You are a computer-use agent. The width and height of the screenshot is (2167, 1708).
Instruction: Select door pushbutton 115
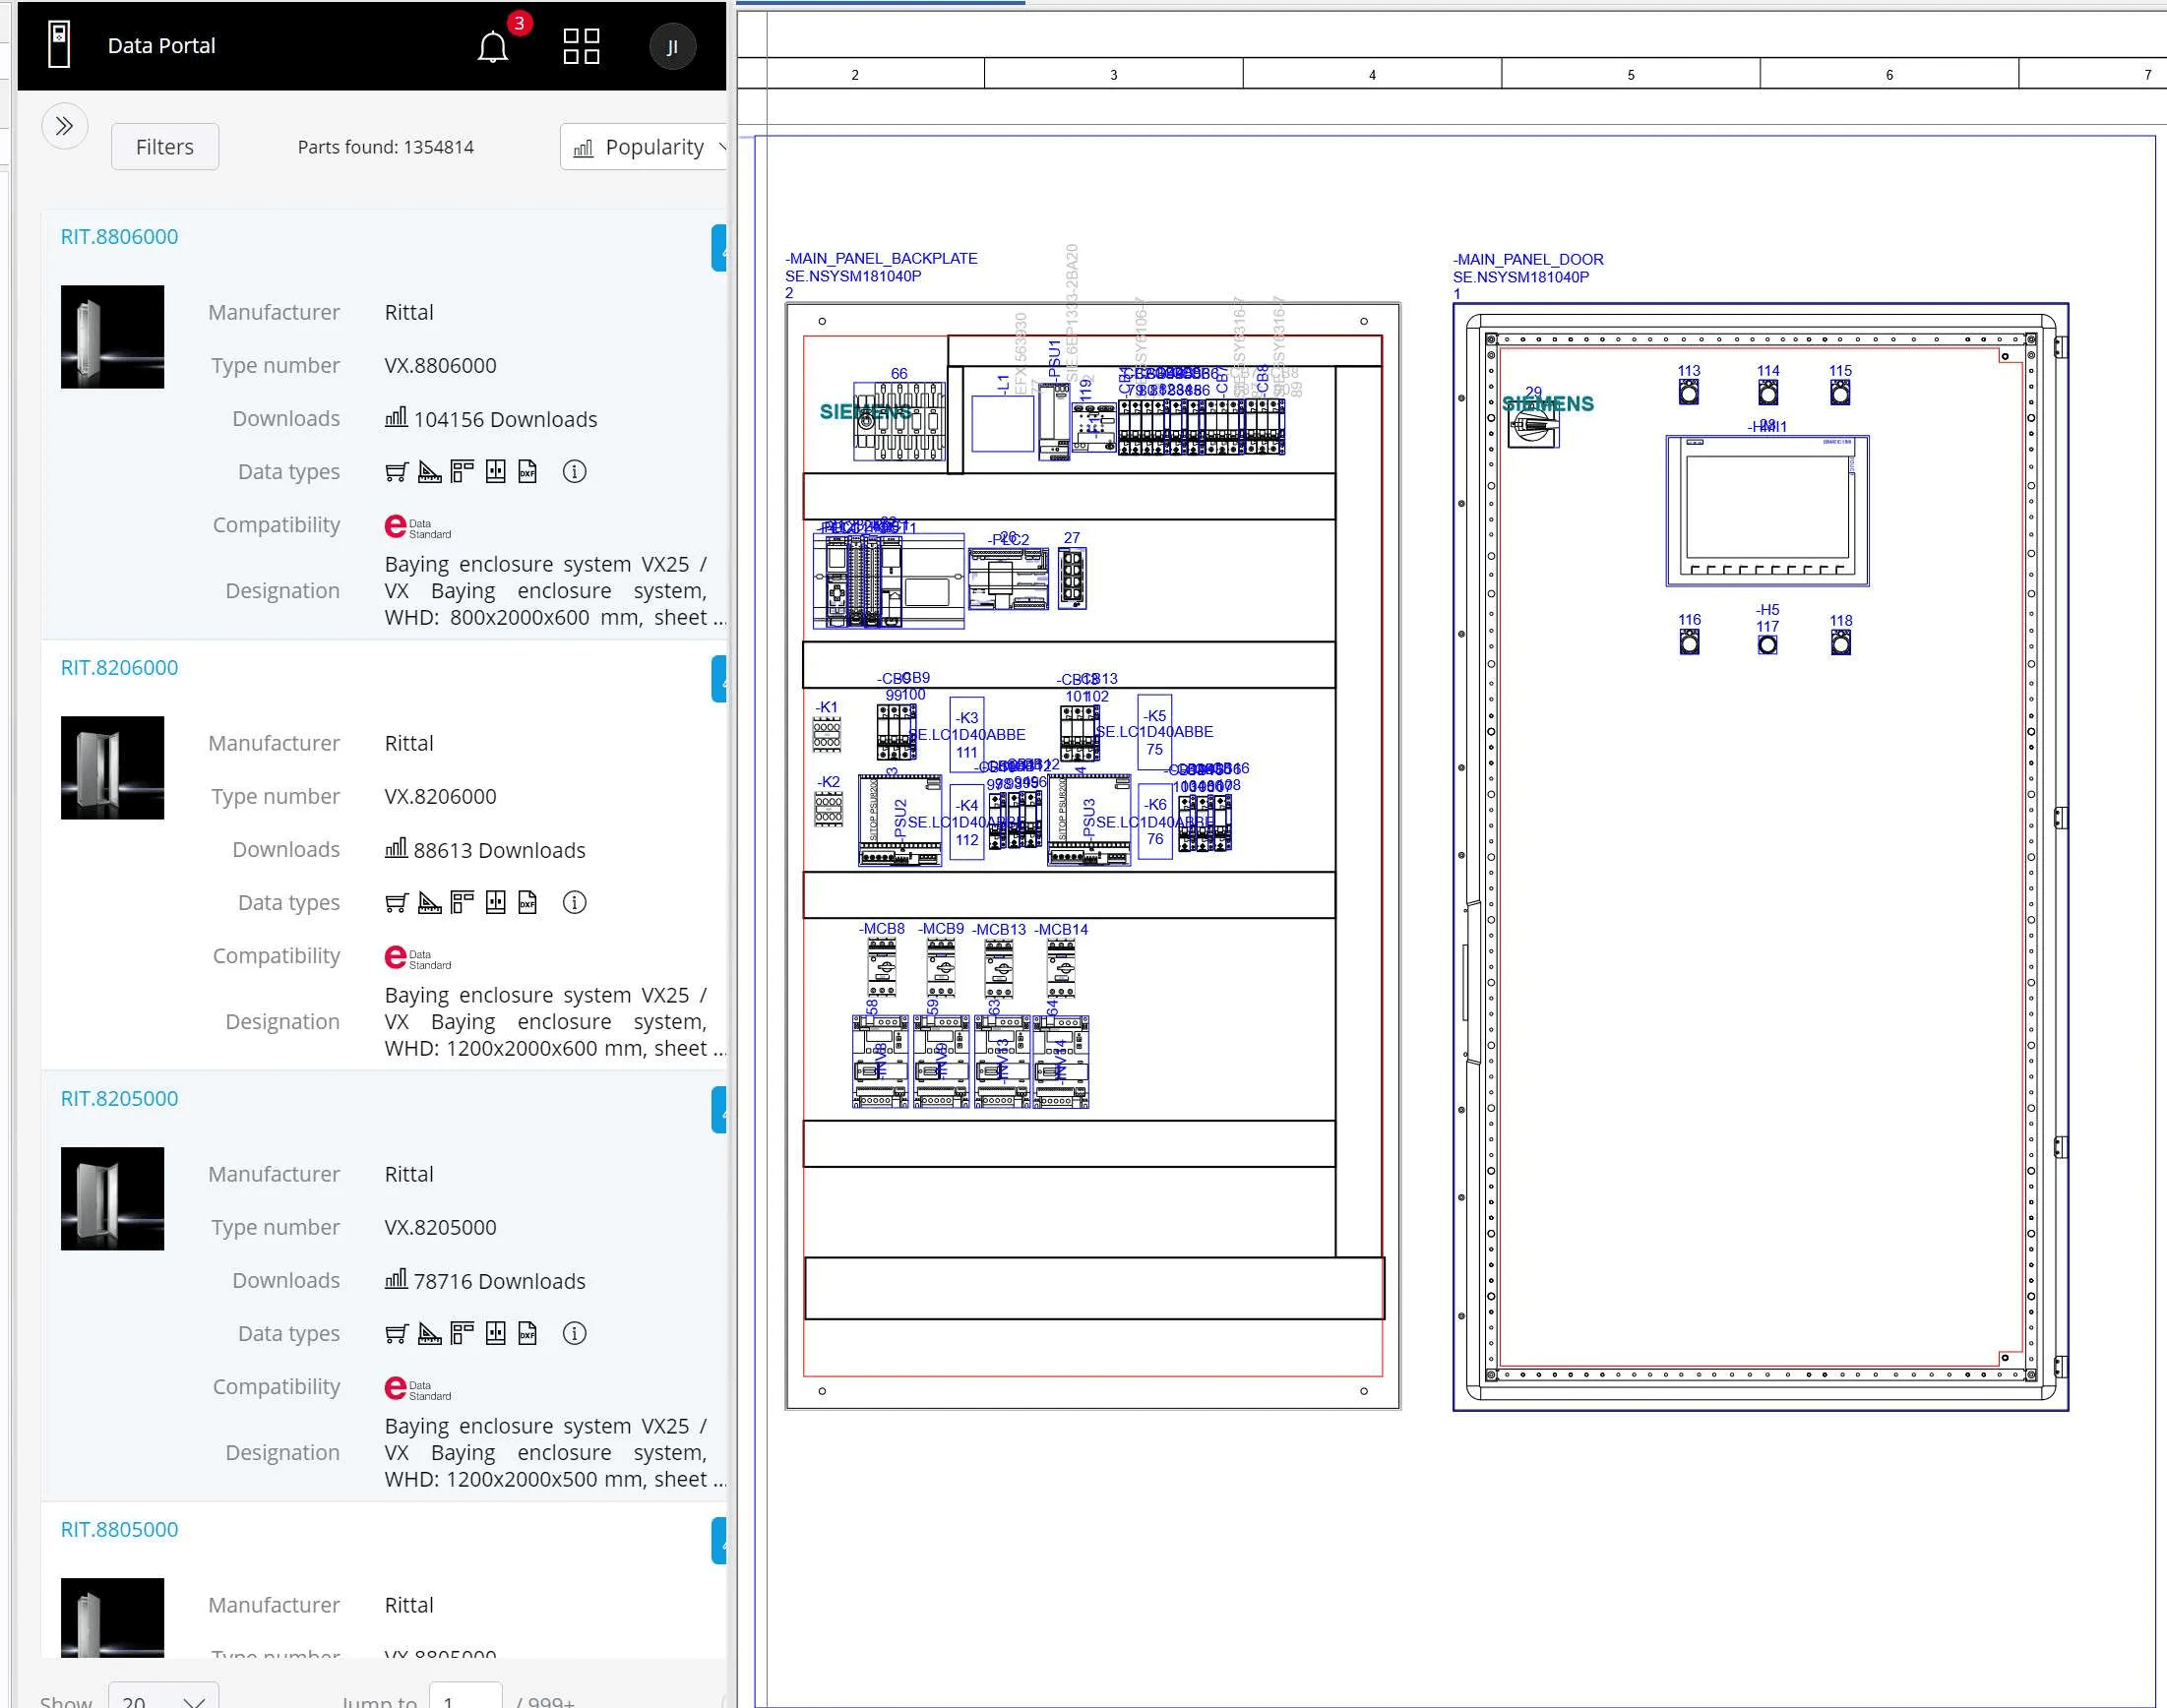tap(1840, 393)
